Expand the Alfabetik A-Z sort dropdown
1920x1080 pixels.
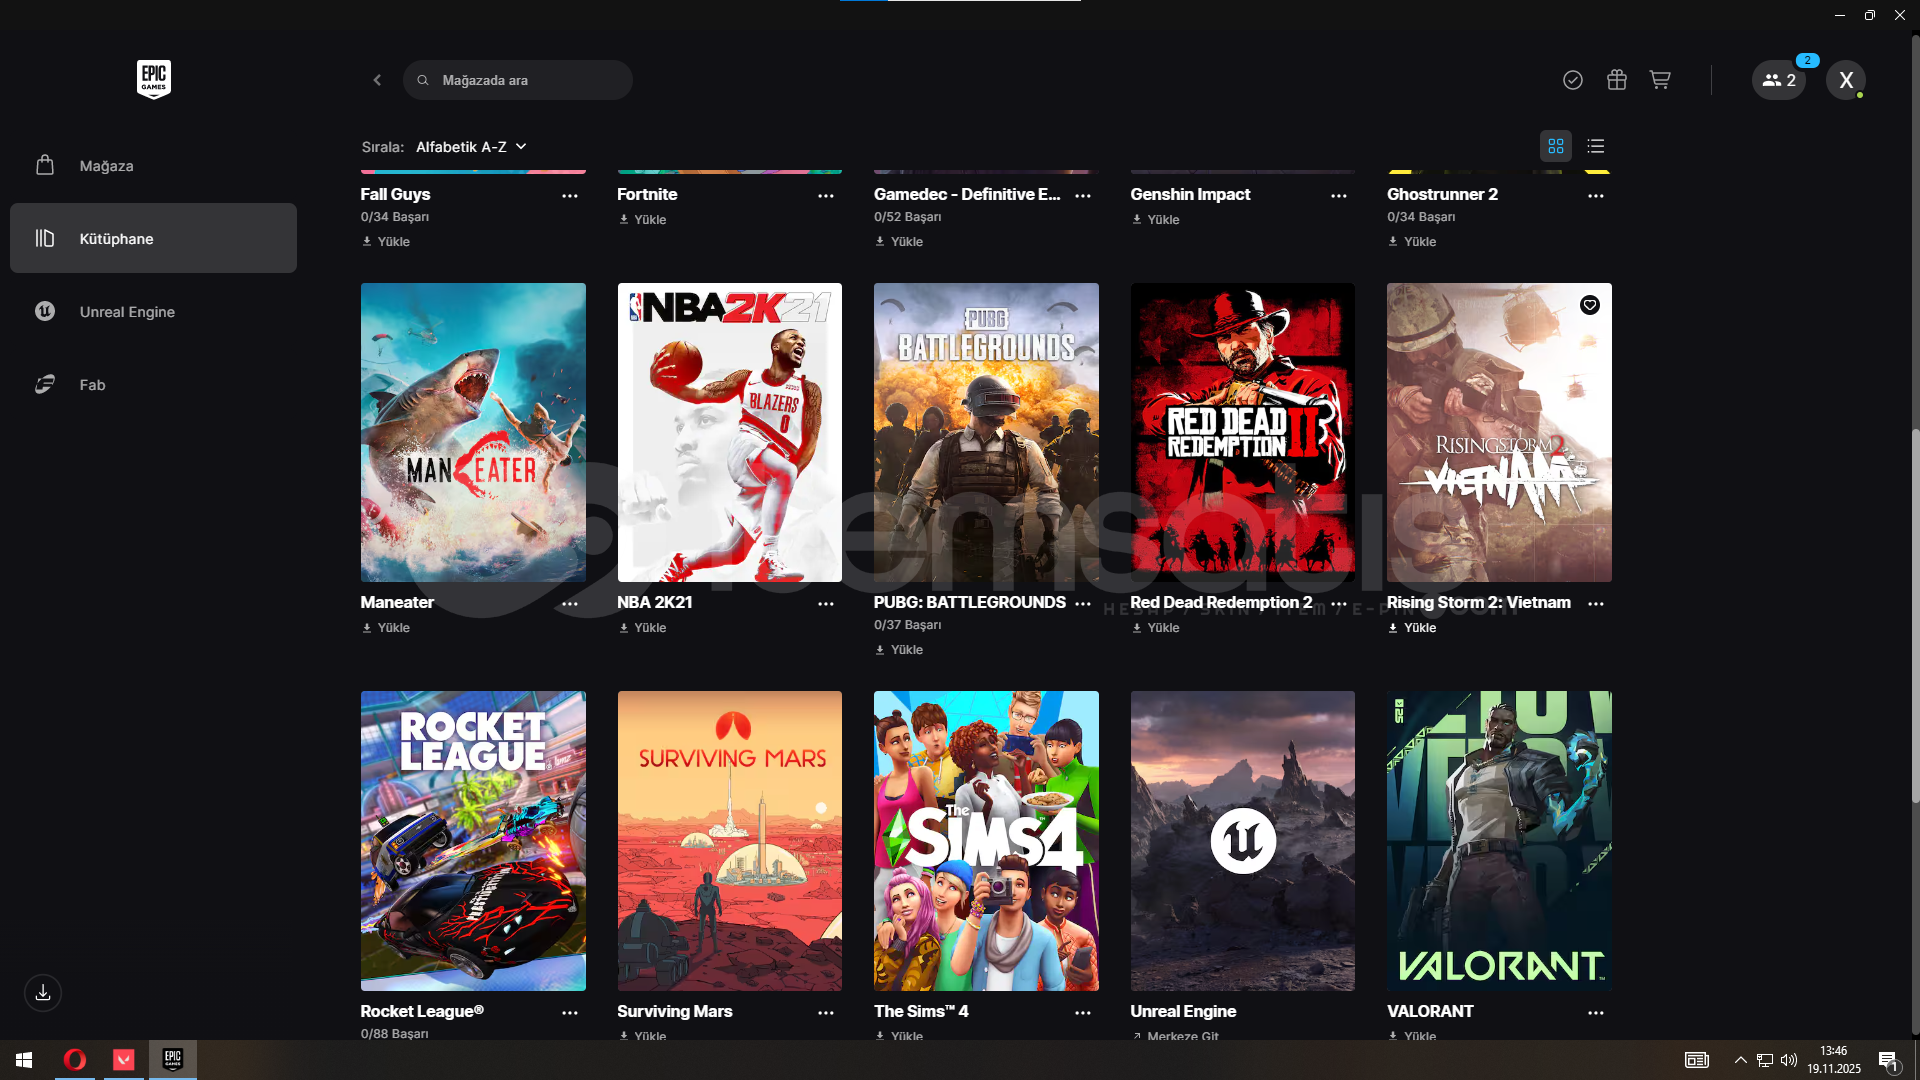tap(471, 147)
